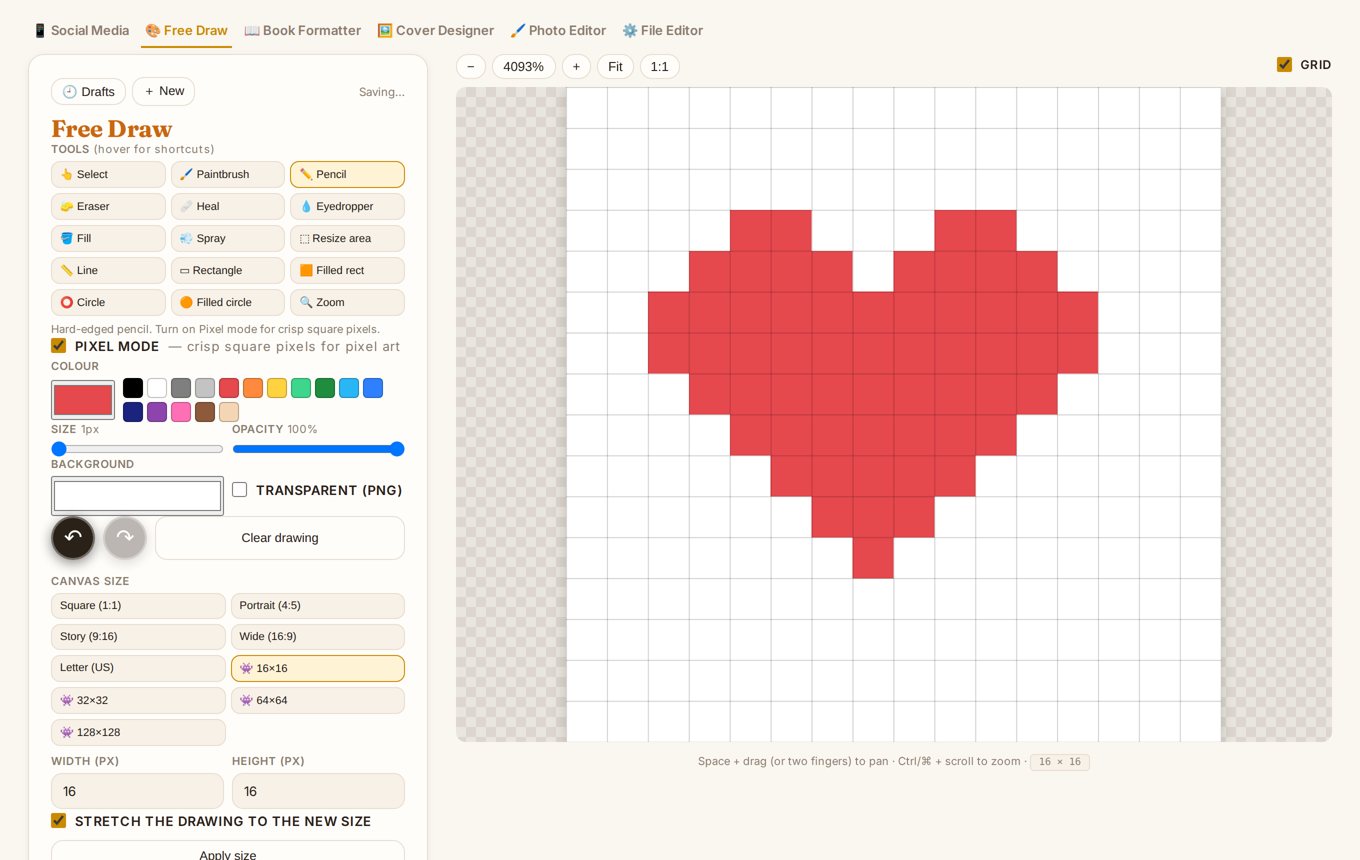Click the Width (px) input field
This screenshot has width=1360, height=860.
point(138,791)
